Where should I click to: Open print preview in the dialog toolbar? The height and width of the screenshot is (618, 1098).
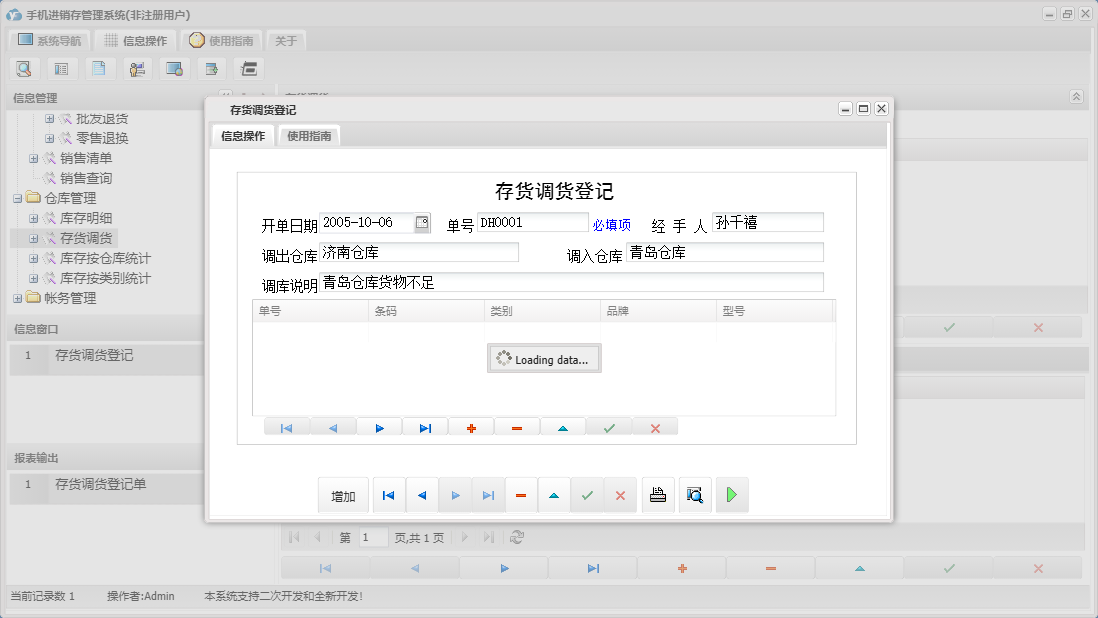coord(695,494)
